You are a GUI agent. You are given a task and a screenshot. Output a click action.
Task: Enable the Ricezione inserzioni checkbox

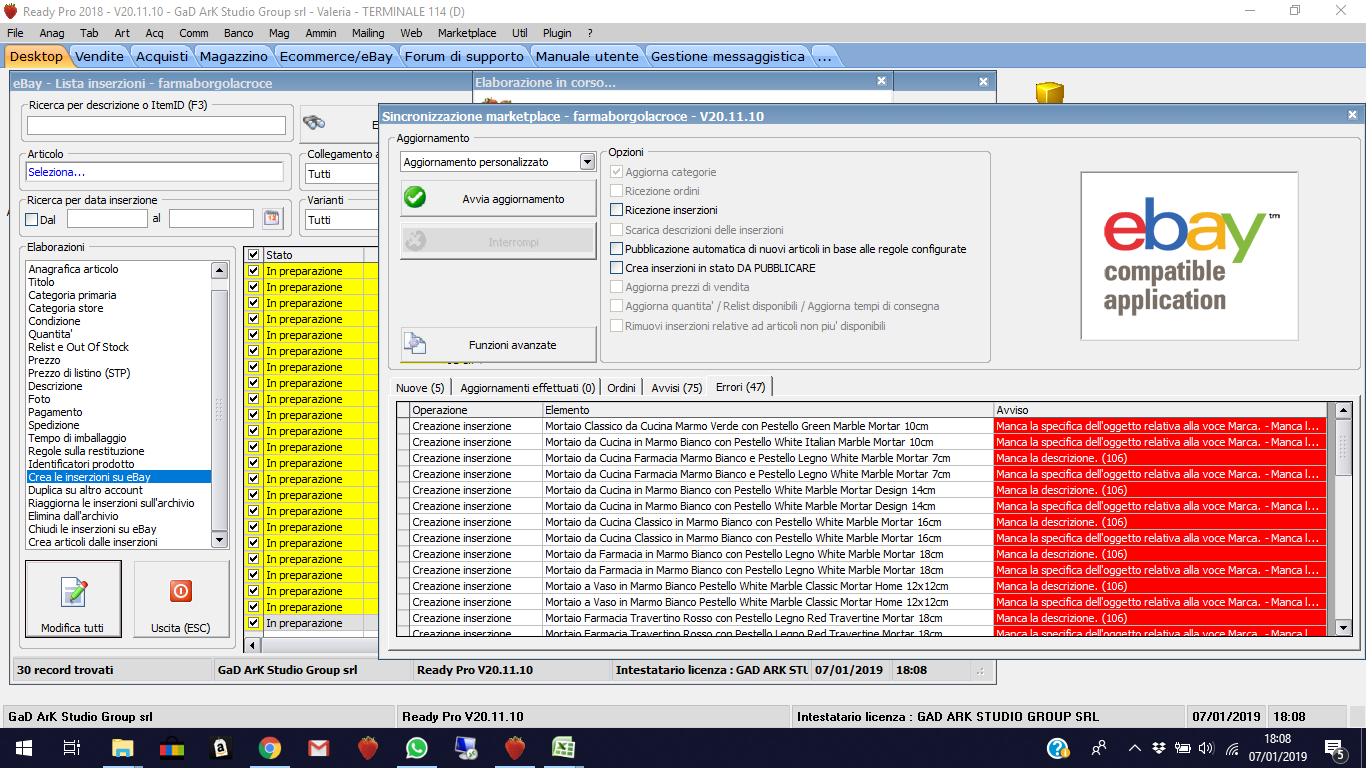[x=617, y=210]
